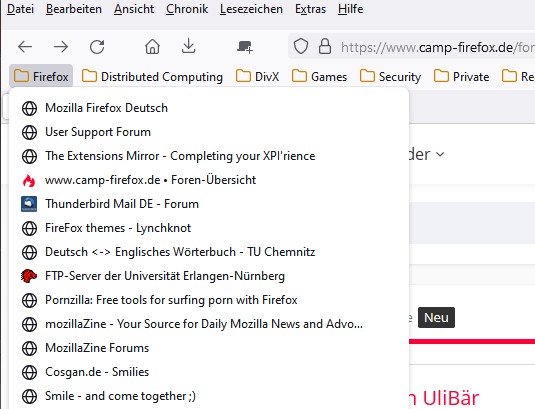Click the red favicon of FTP-Server bookmark

[29, 276]
